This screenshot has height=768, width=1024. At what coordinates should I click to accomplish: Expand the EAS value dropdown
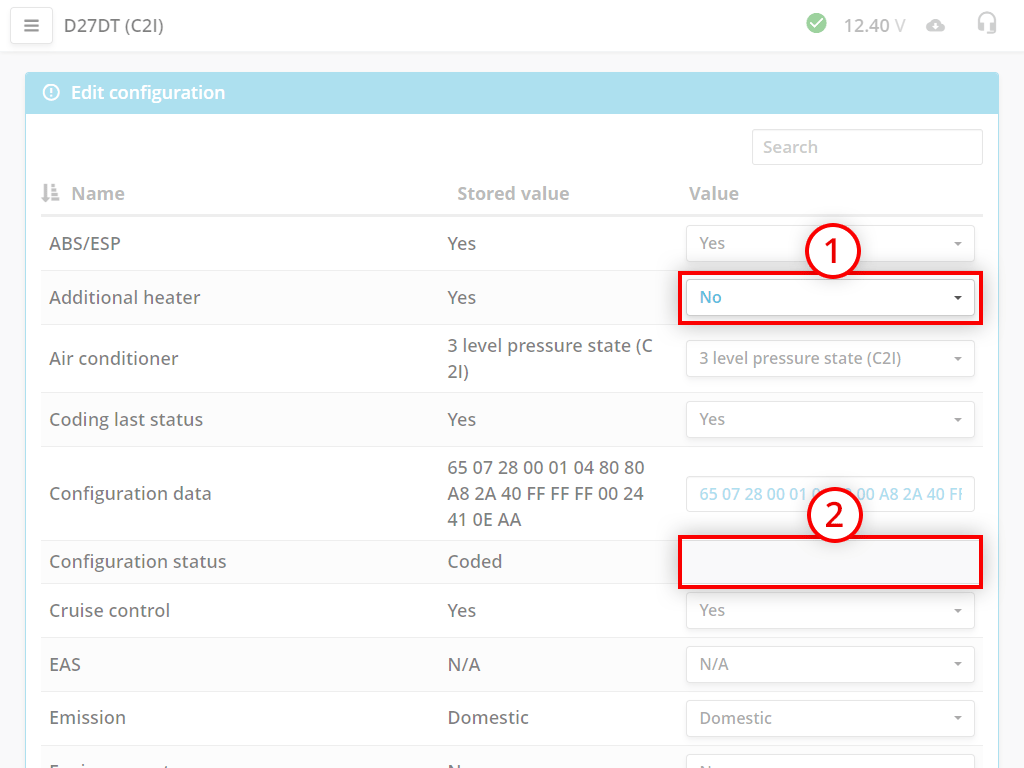tap(829, 665)
